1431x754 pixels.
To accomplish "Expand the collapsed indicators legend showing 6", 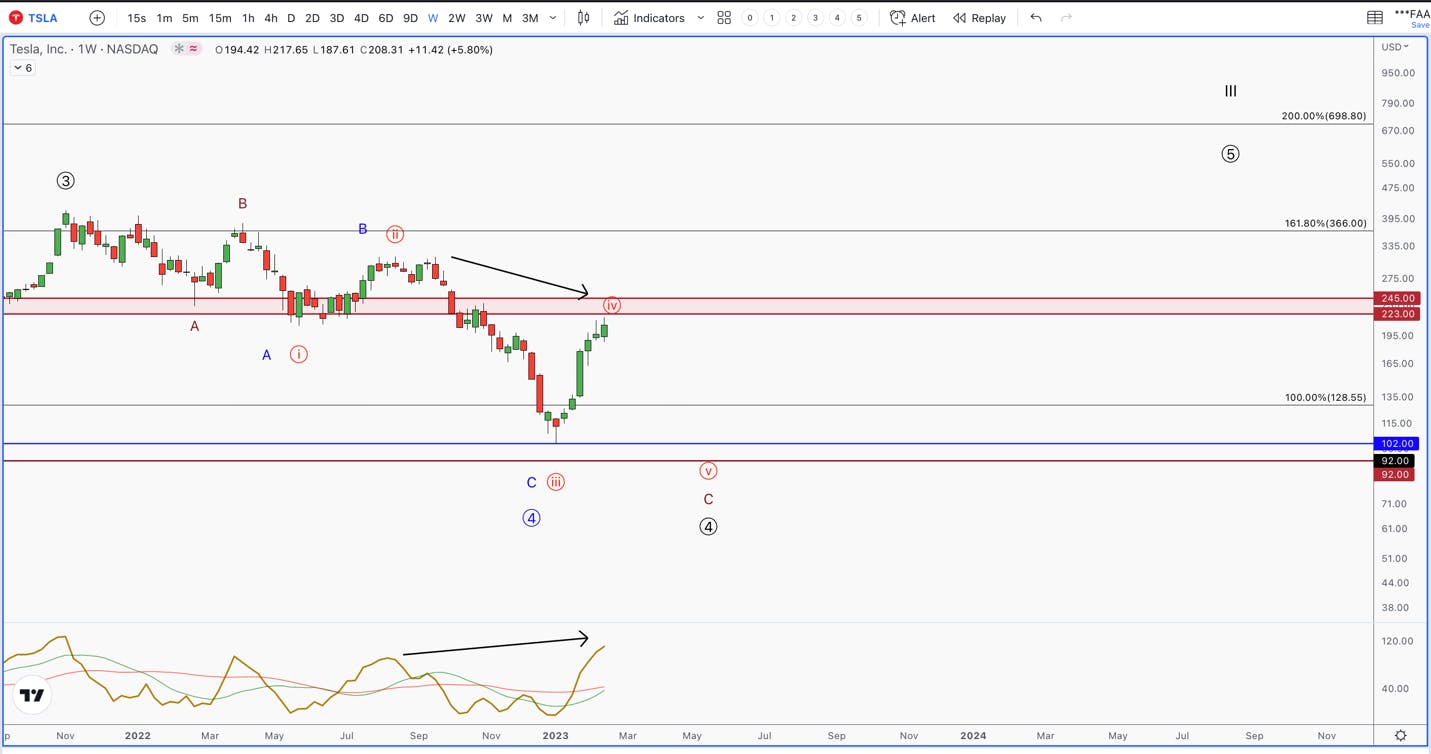I will pos(23,68).
